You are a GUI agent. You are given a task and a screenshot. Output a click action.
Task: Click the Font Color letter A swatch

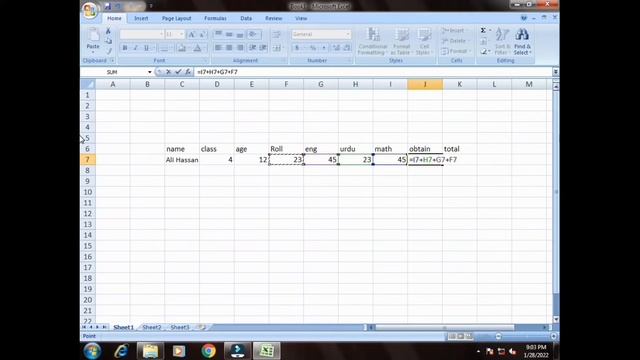tap(197, 48)
